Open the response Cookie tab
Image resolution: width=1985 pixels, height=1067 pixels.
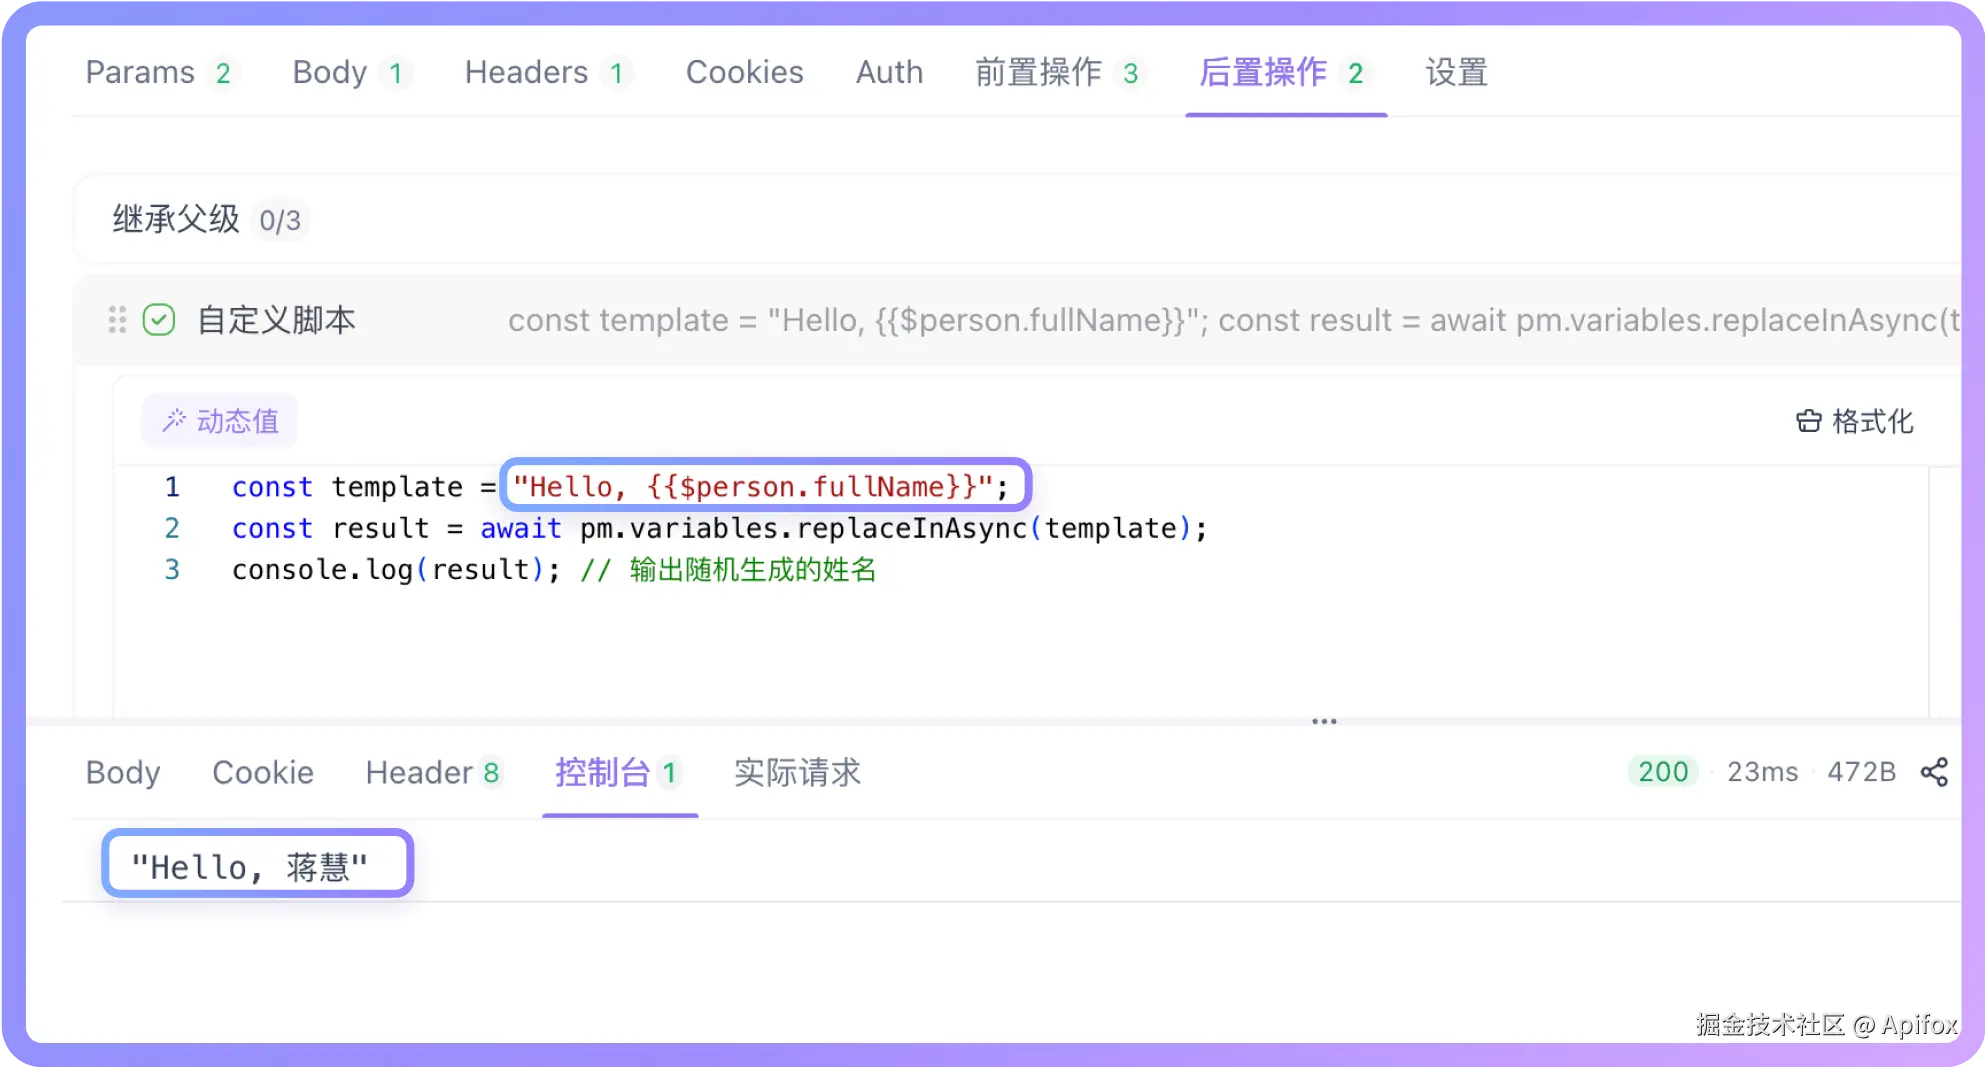point(263,772)
